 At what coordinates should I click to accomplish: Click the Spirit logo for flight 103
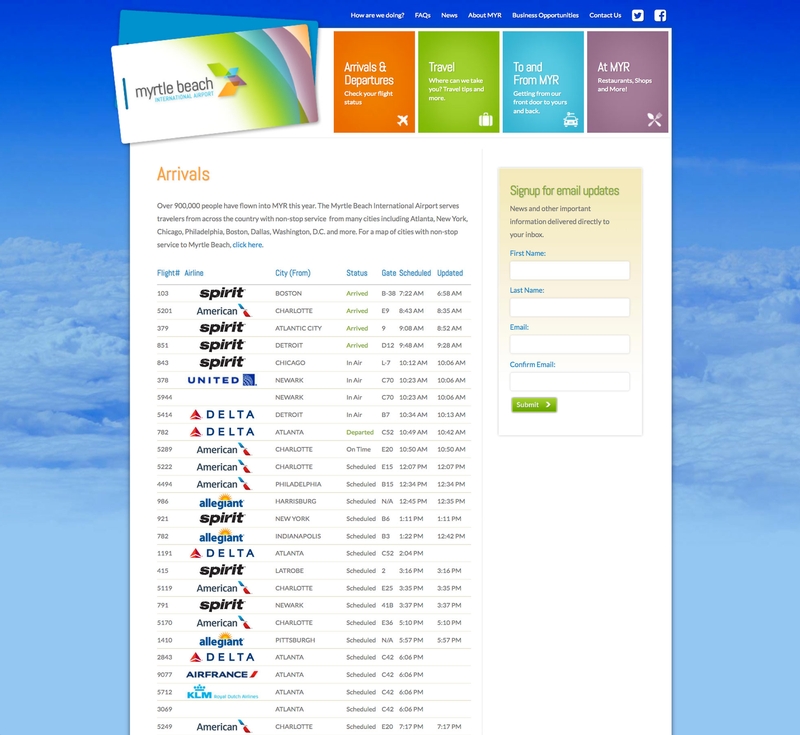[x=222, y=293]
